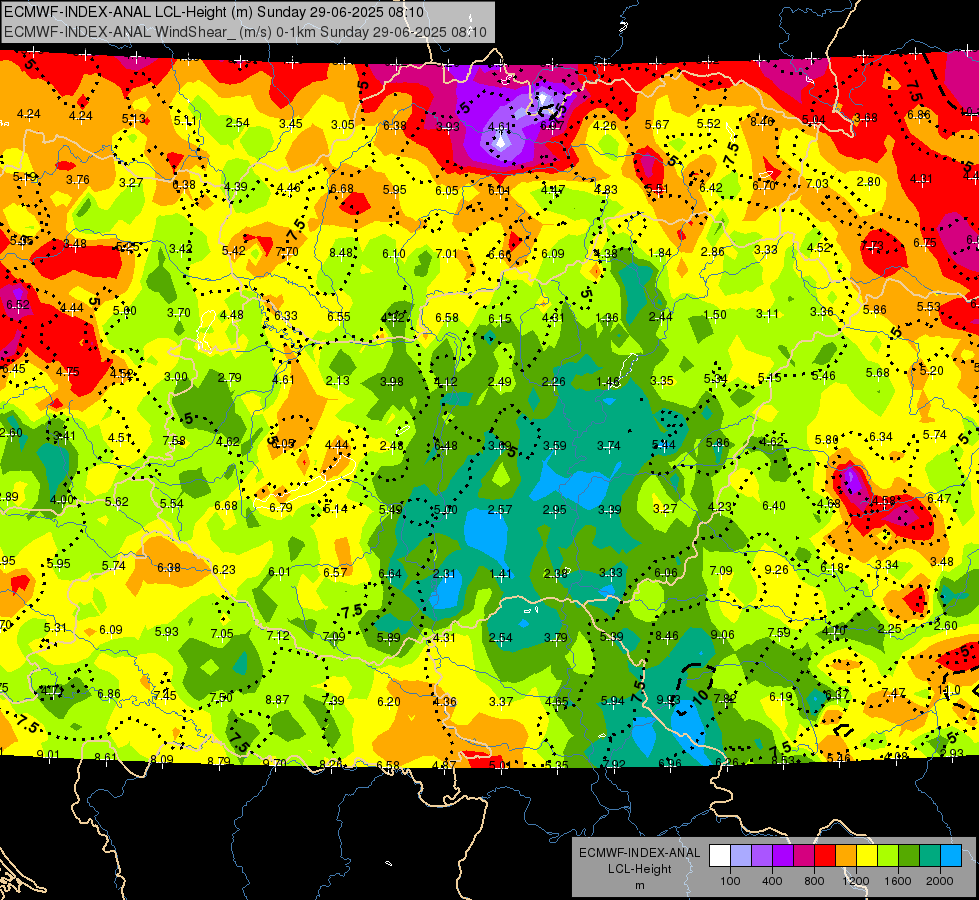The width and height of the screenshot is (979, 900).
Task: Click the wind shear value 11.0
Action: pos(948,690)
